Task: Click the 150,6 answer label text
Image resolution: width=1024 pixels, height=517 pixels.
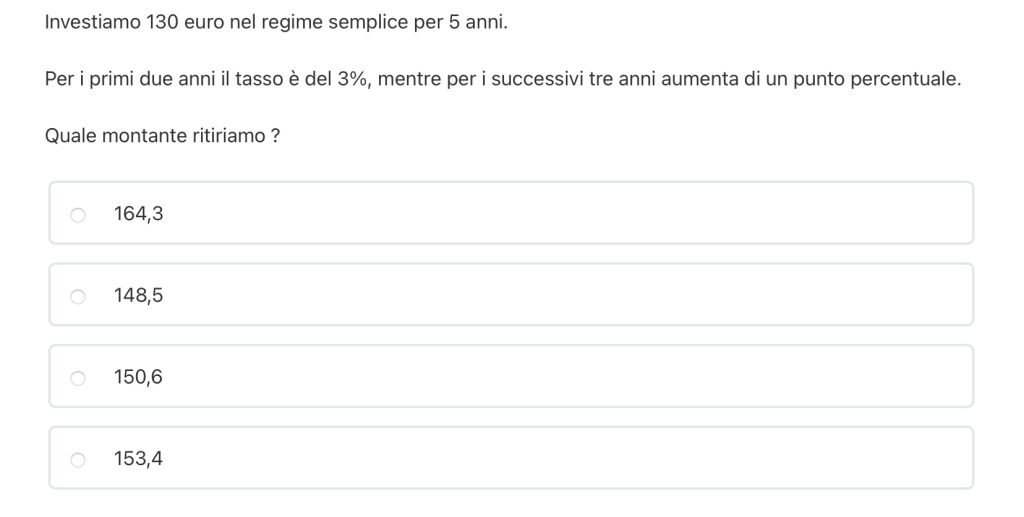Action: pyautogui.click(x=139, y=377)
